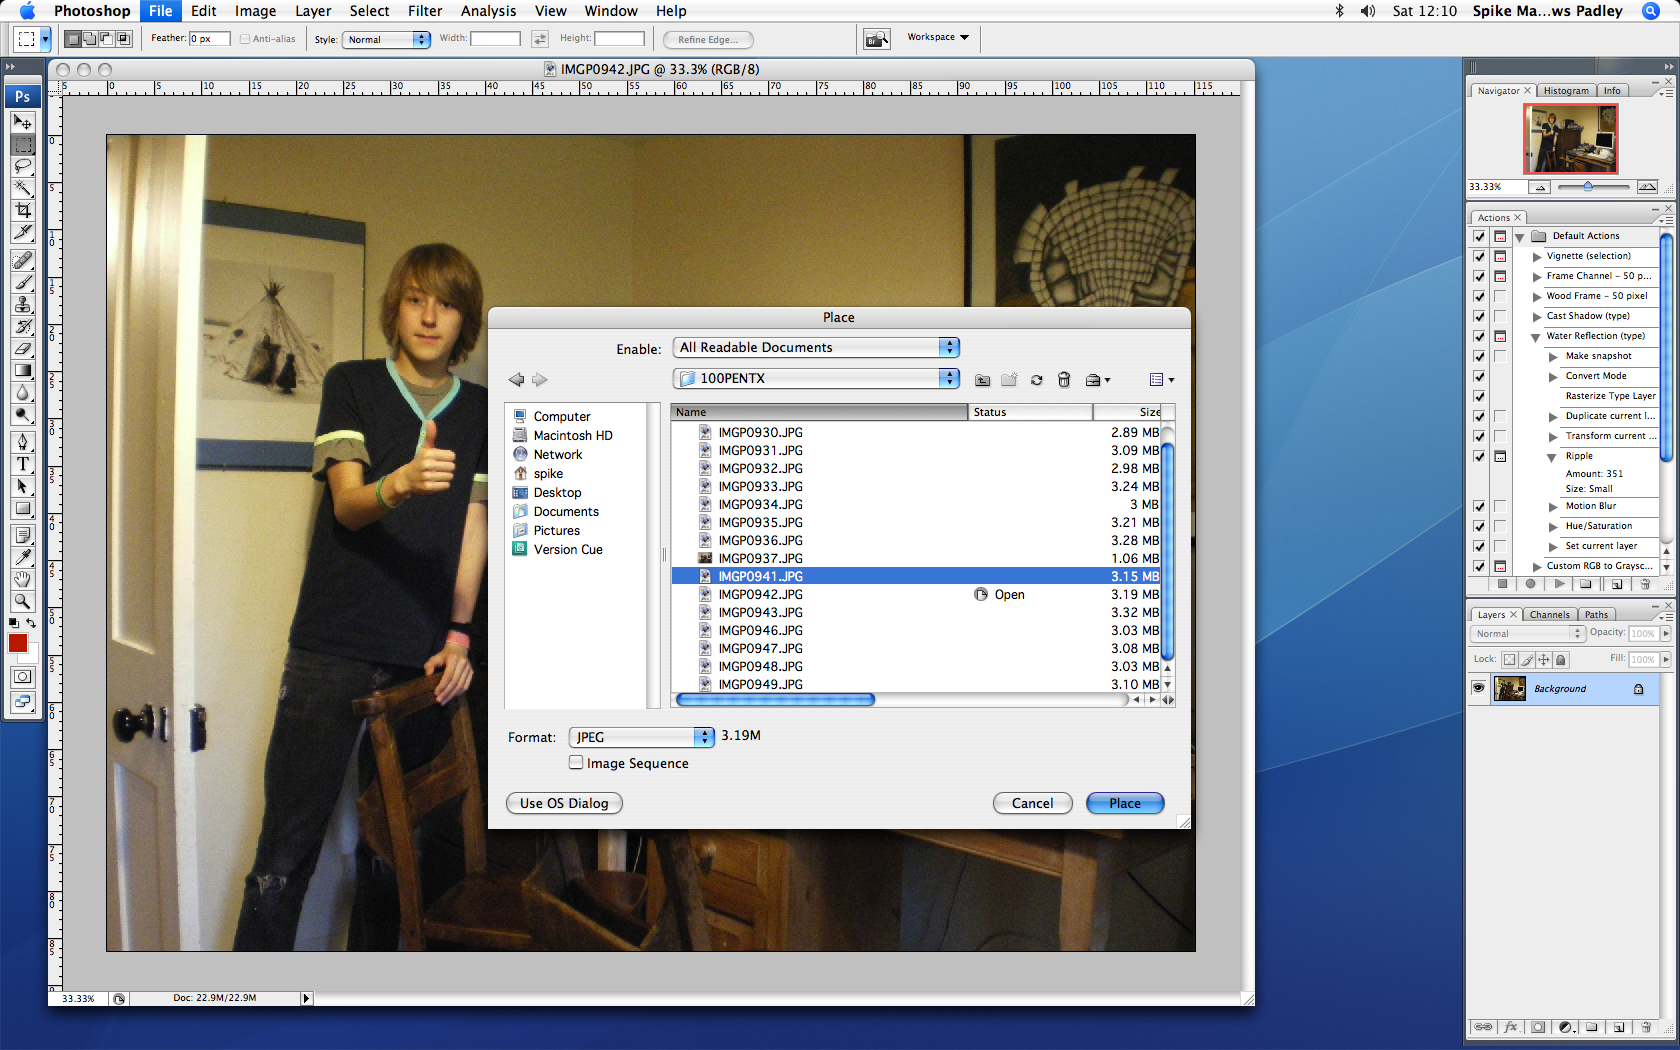This screenshot has height=1050, width=1680.
Task: Click the volume icon in menu bar
Action: [x=1368, y=11]
